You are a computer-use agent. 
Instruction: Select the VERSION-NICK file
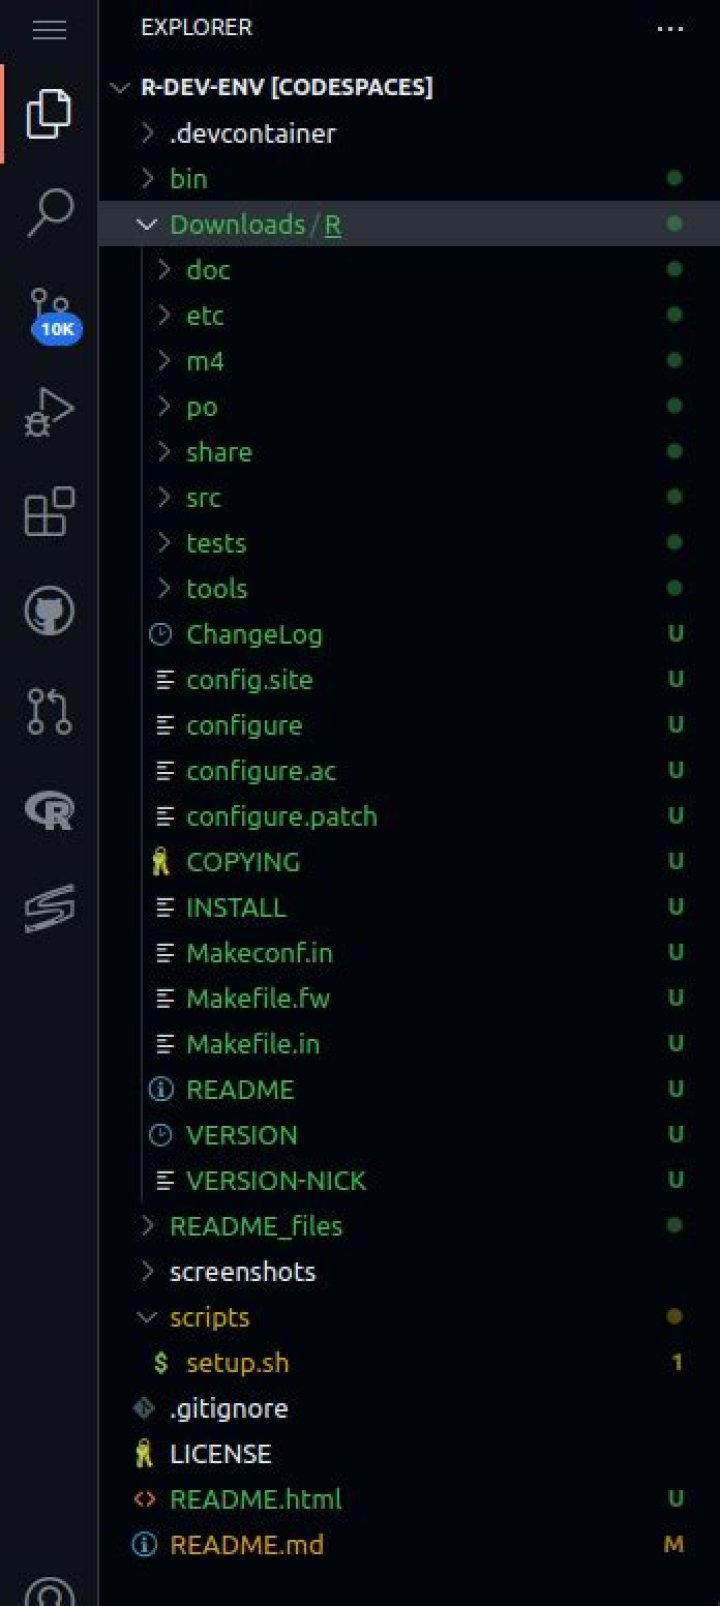275,1181
